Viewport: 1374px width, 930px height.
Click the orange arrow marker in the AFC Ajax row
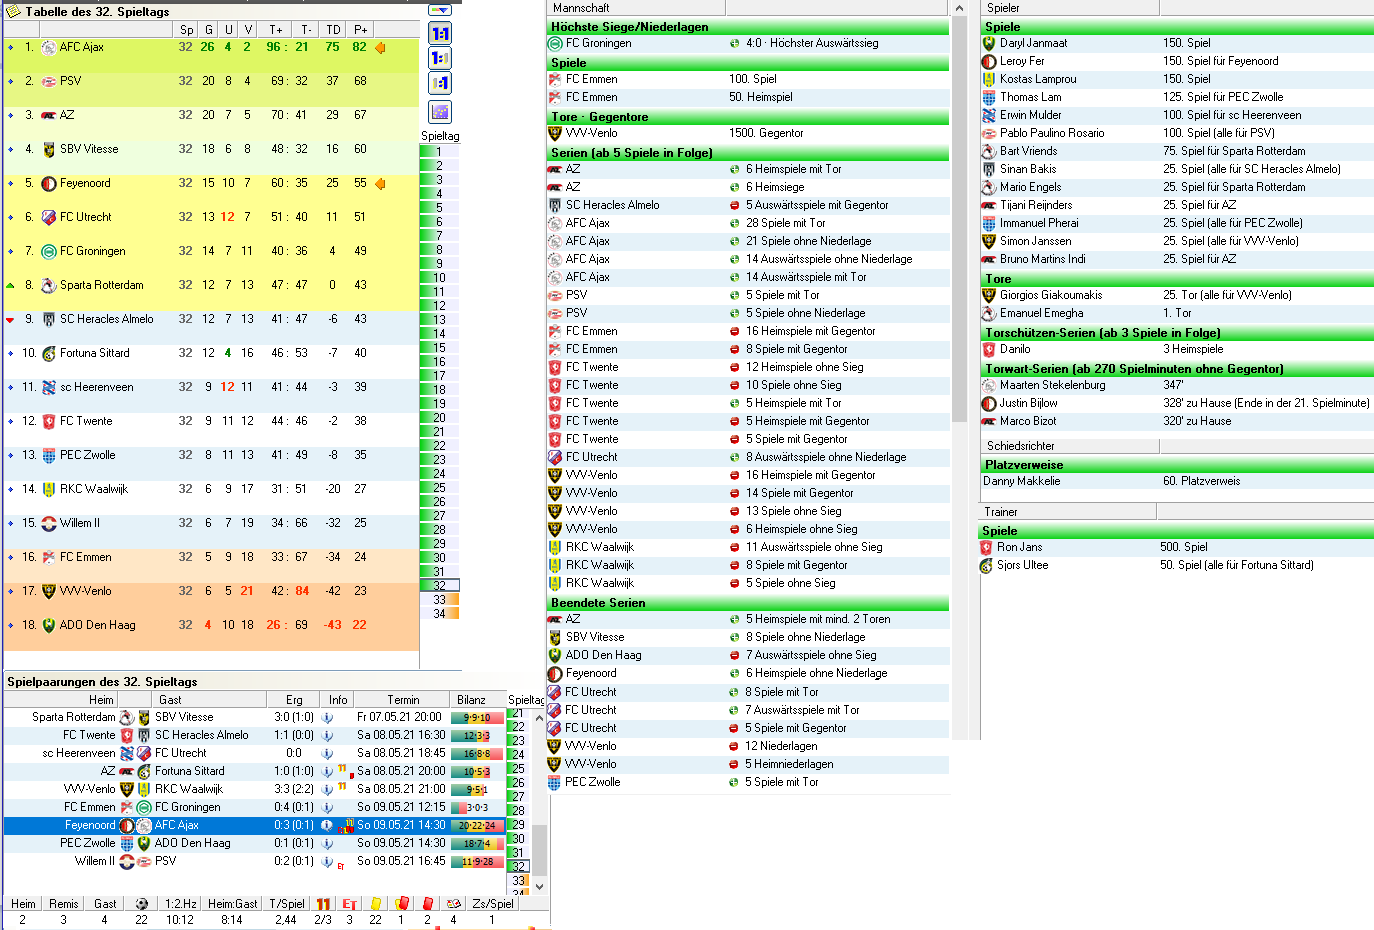pos(380,47)
